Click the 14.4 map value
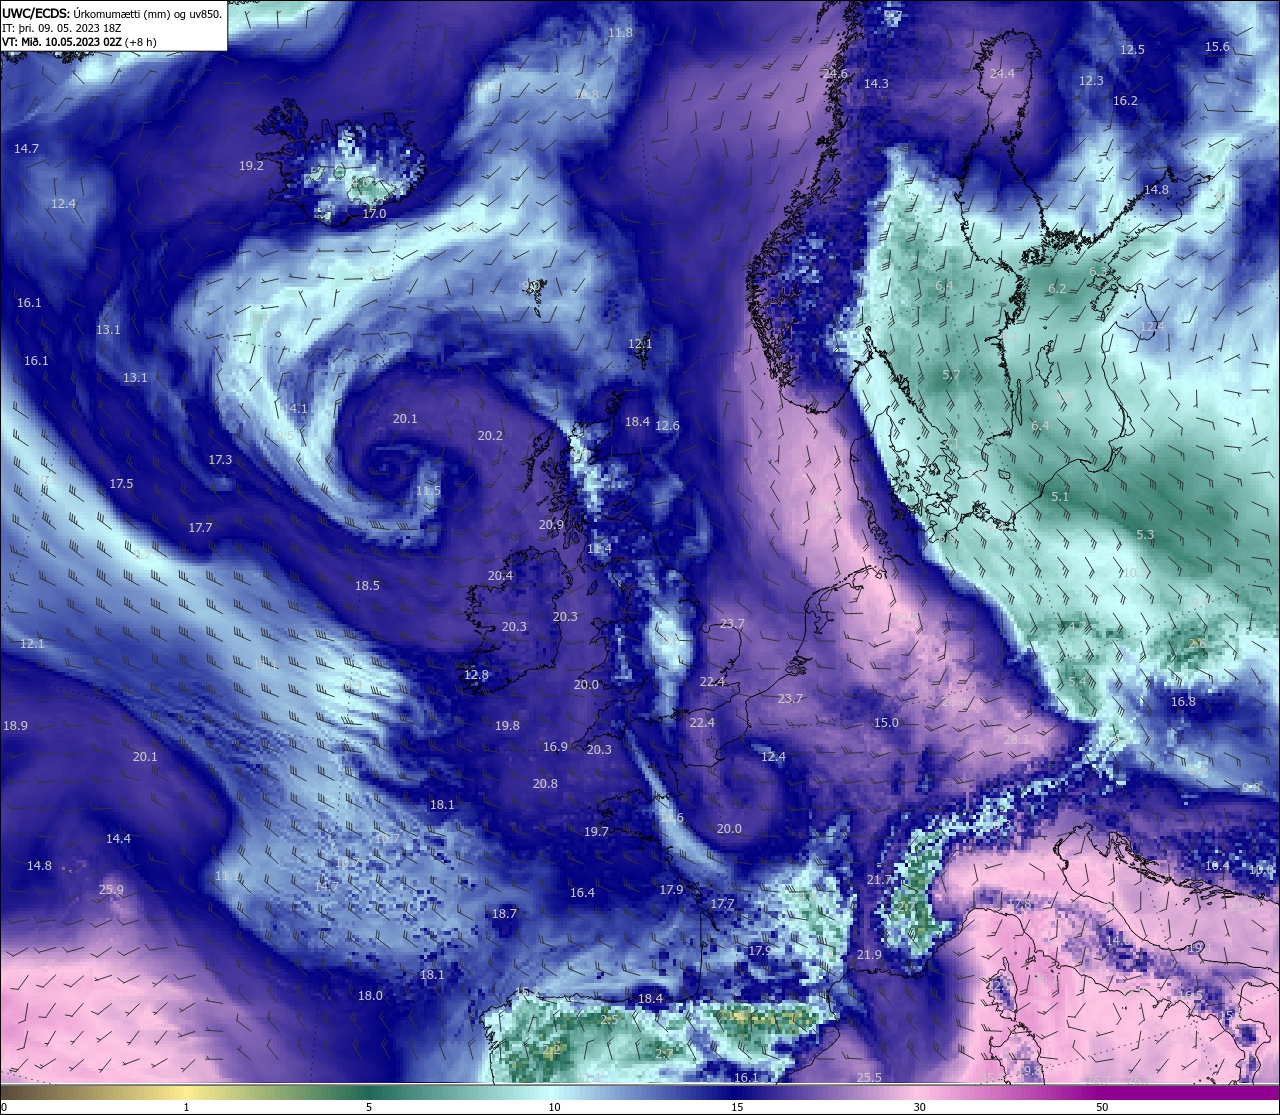 point(118,839)
